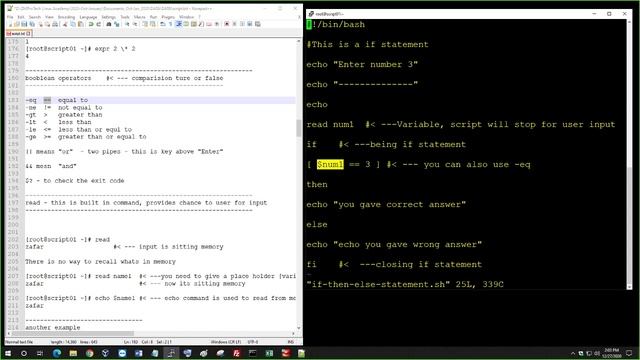Click the taskbar clock and date
Viewport: 640px width, 360px height.
(611, 353)
